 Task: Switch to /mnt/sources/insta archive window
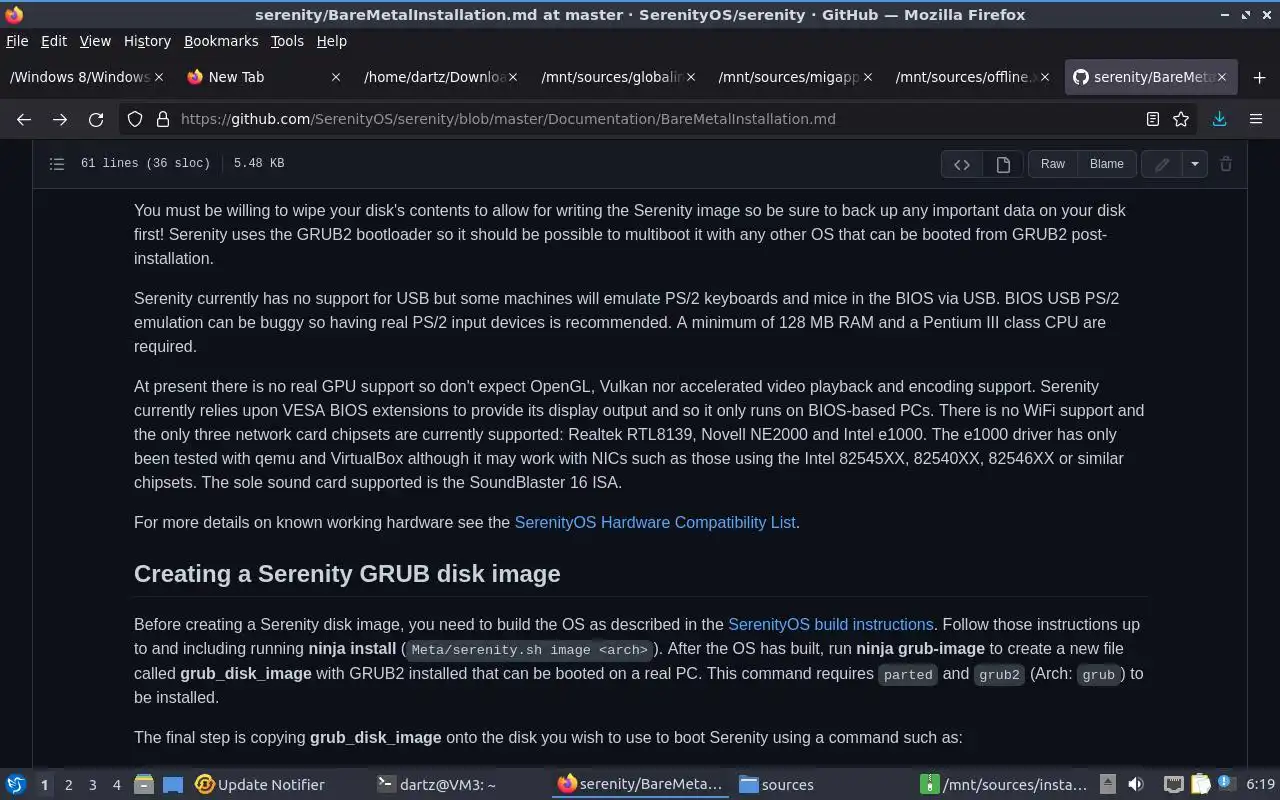[1003, 785]
